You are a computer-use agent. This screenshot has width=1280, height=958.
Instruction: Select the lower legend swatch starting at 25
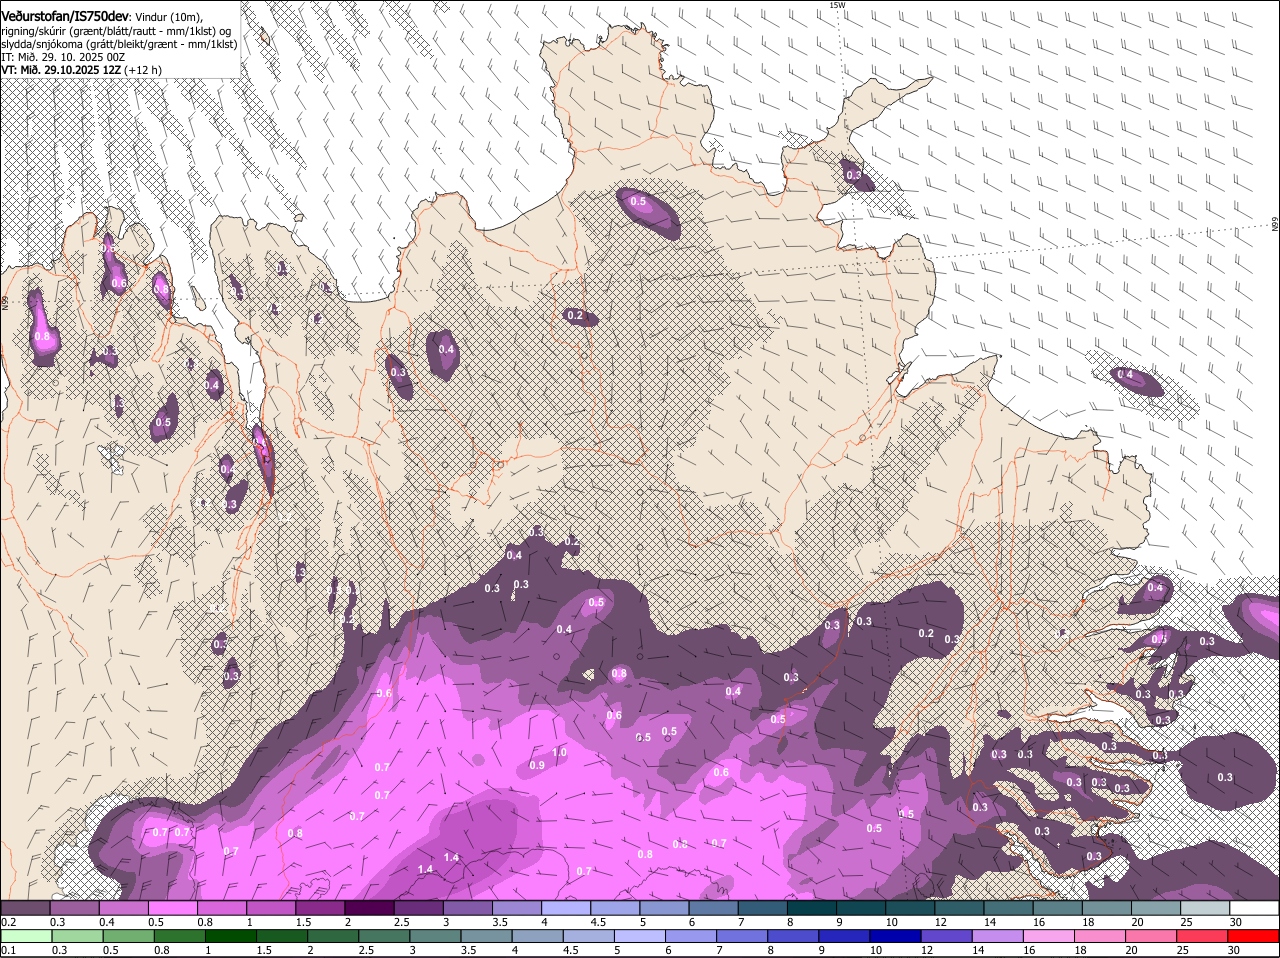click(x=1204, y=935)
